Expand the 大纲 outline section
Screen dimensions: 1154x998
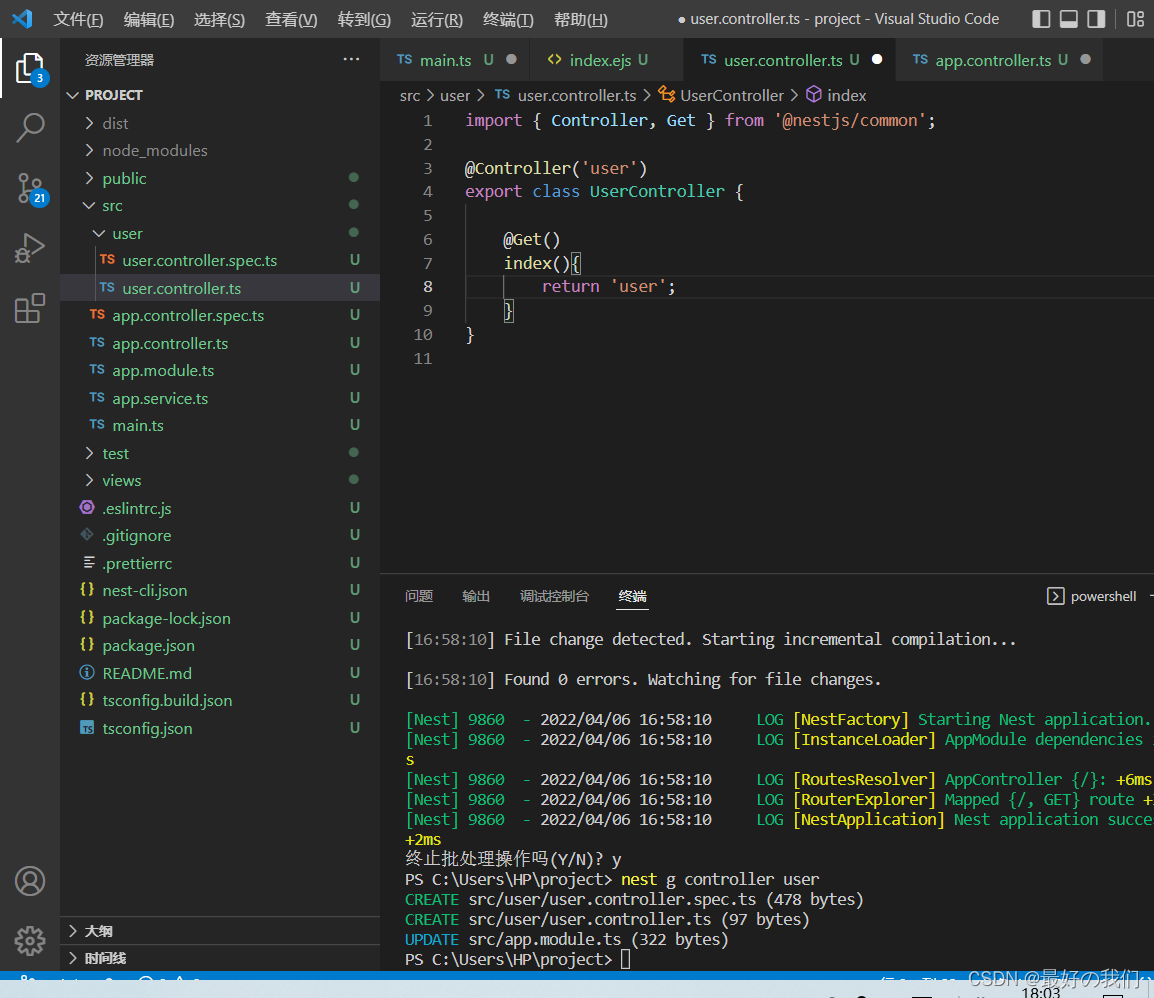98,931
